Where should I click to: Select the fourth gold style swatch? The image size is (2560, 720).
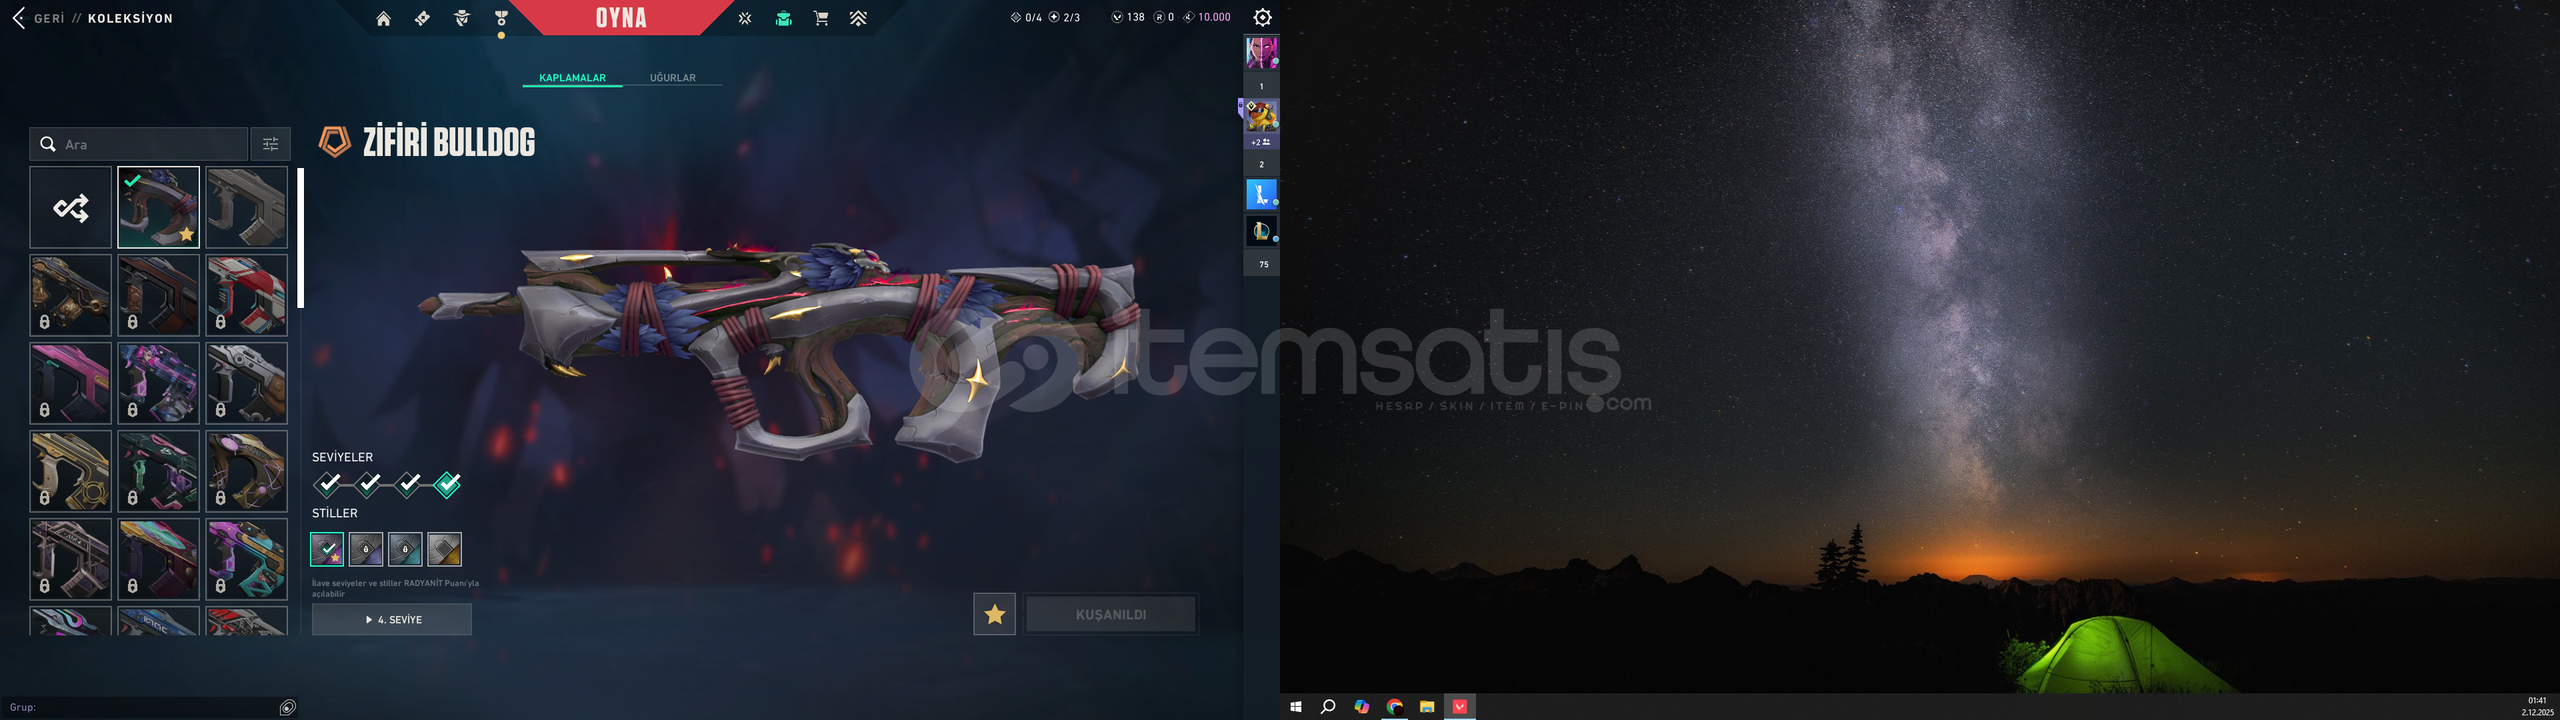[444, 549]
